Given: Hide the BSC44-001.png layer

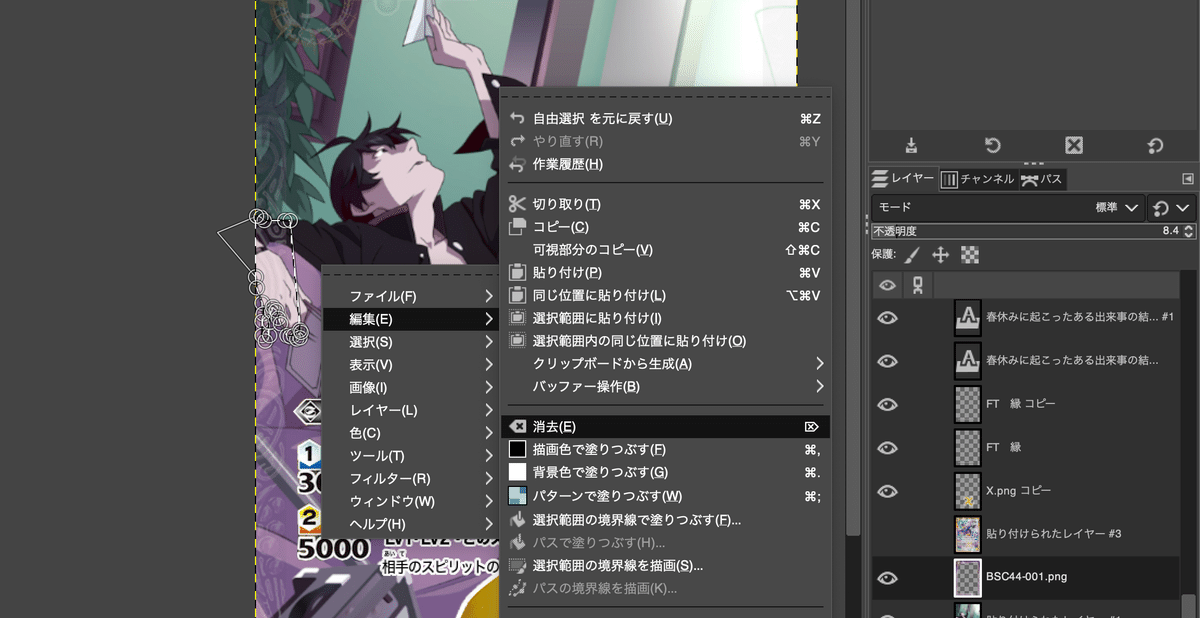Looking at the screenshot, I should [x=887, y=578].
